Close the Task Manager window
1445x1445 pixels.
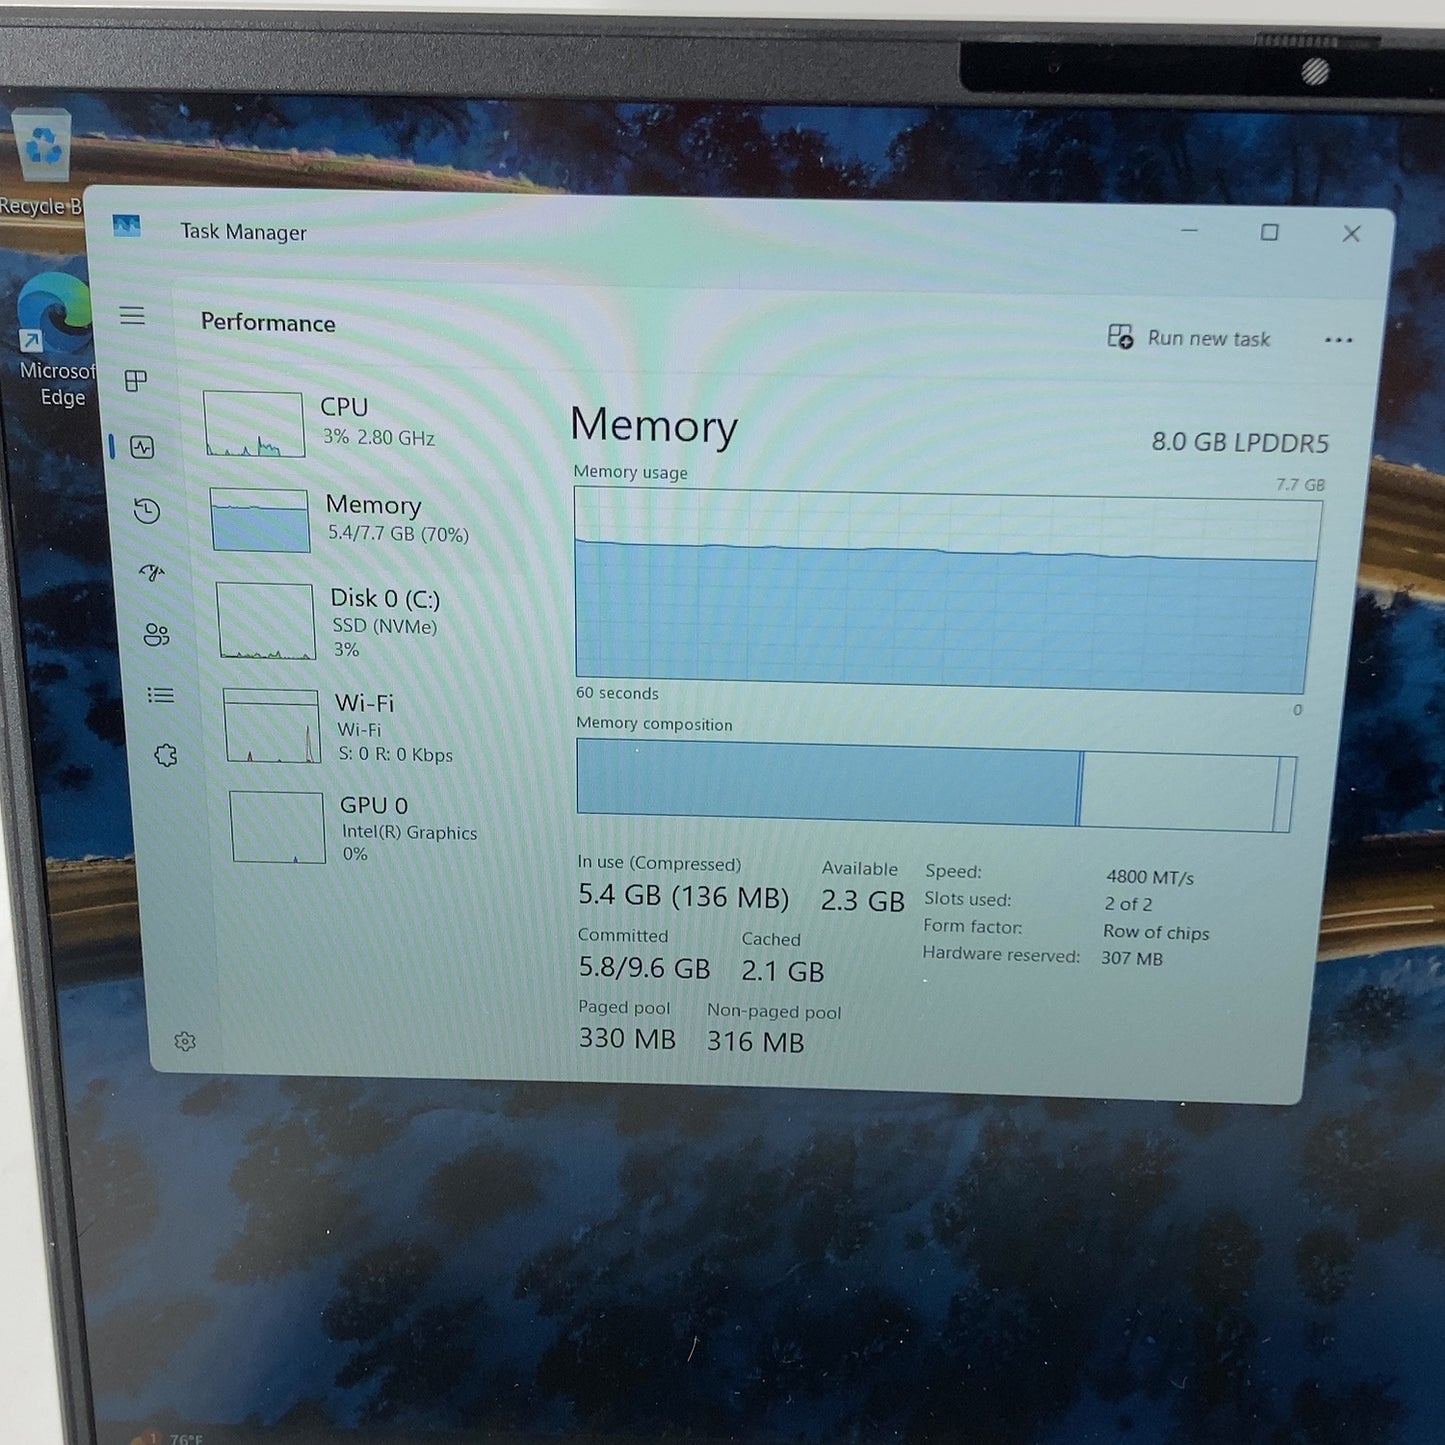1351,233
